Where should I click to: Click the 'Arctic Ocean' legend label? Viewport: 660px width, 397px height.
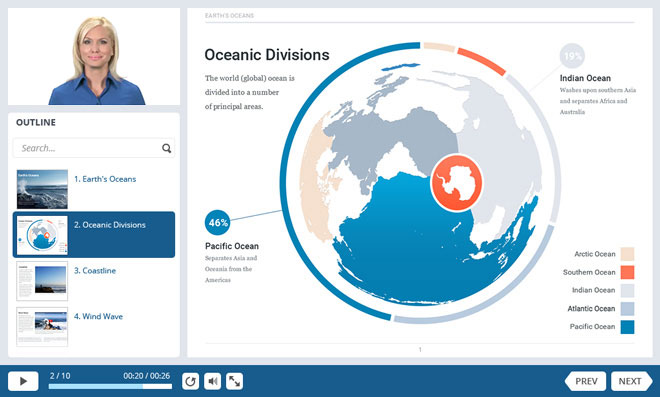595,254
